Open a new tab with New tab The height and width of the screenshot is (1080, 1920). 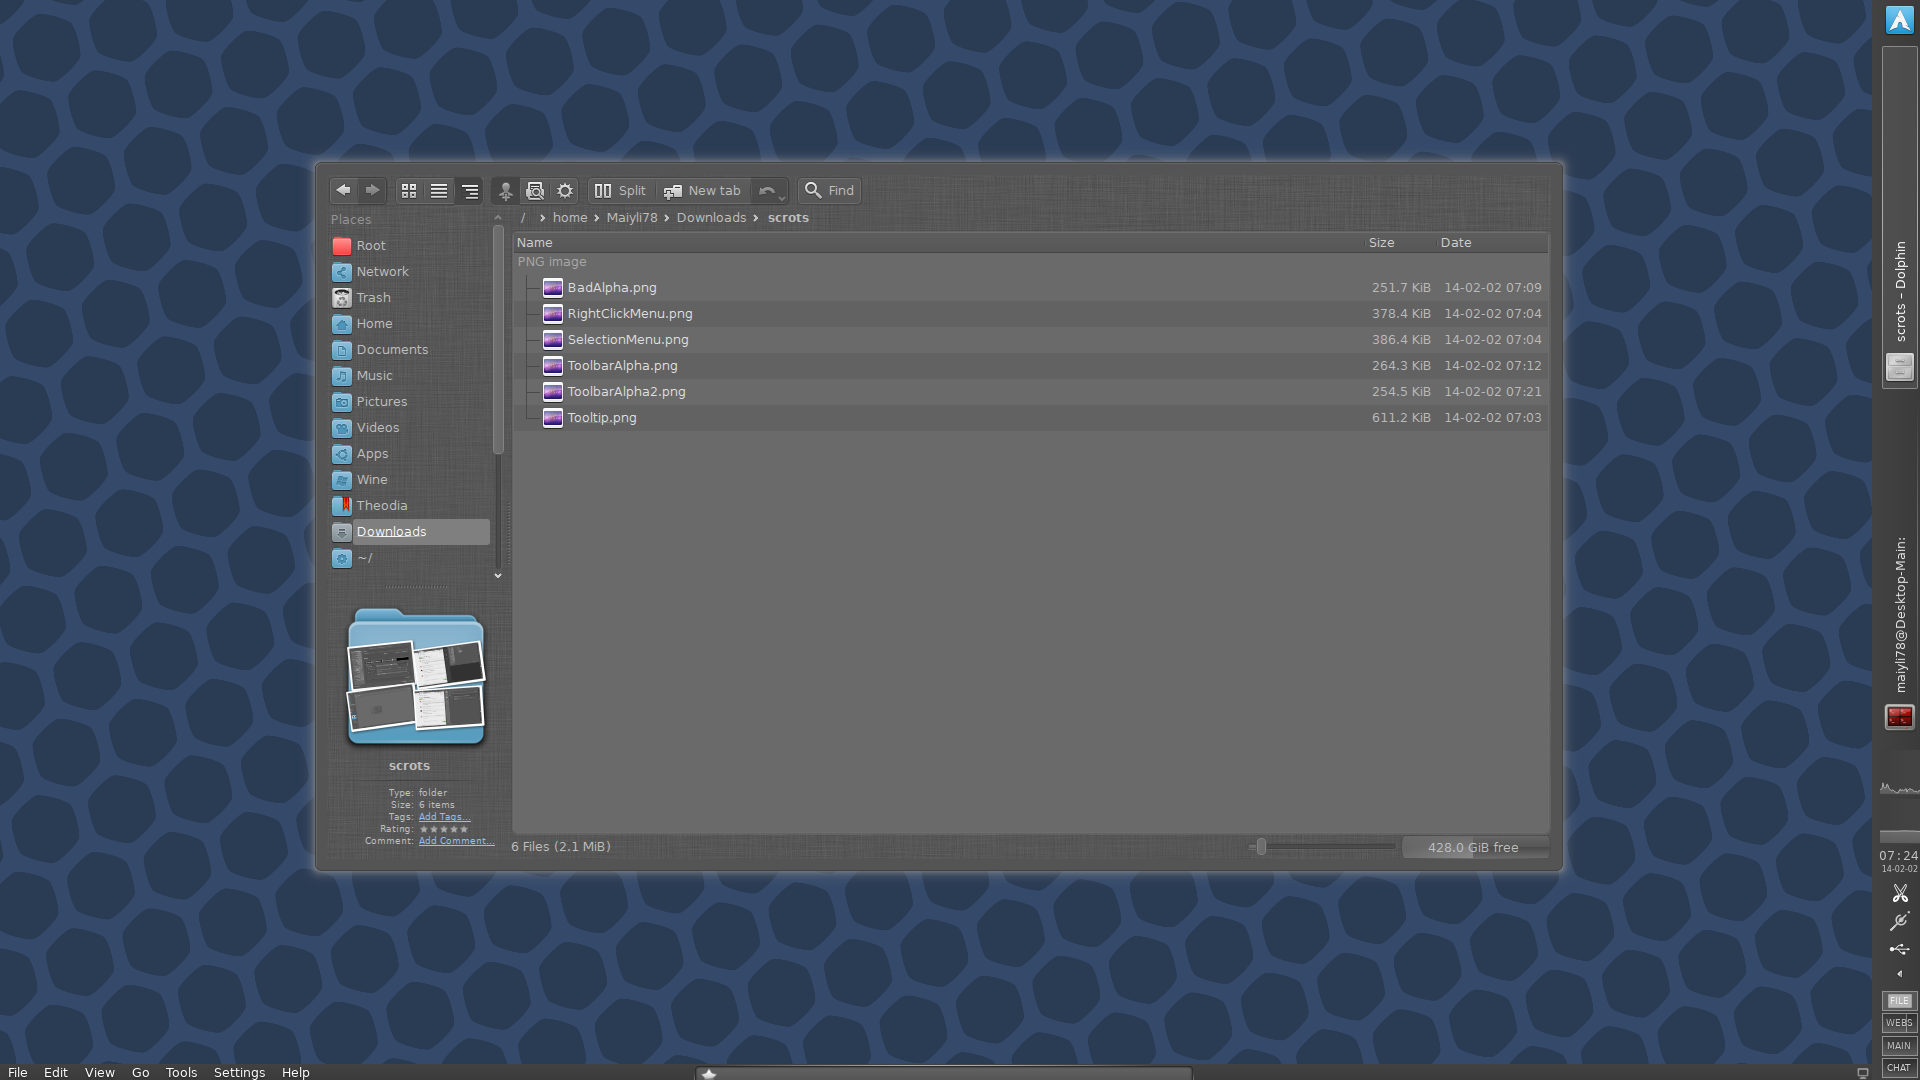tap(702, 190)
